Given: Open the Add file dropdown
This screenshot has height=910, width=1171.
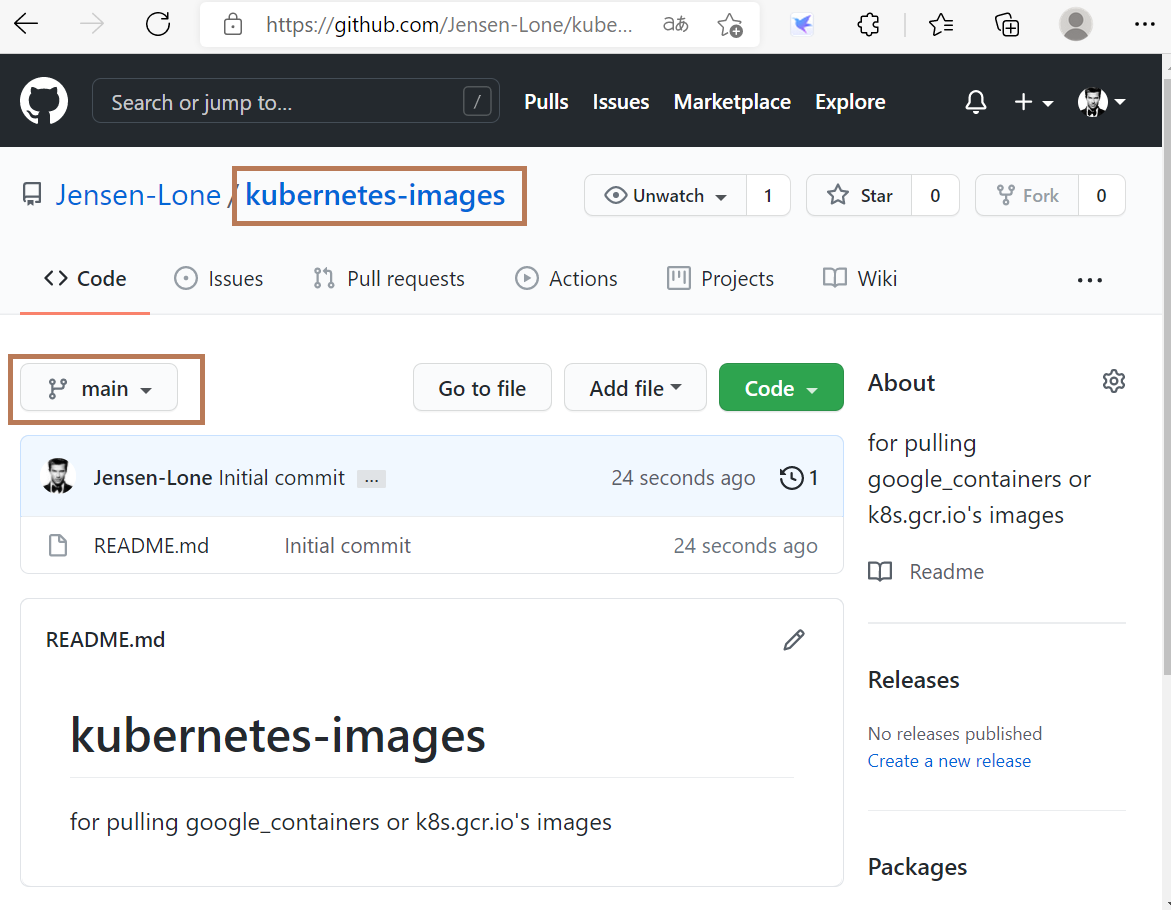Looking at the screenshot, I should coord(635,387).
